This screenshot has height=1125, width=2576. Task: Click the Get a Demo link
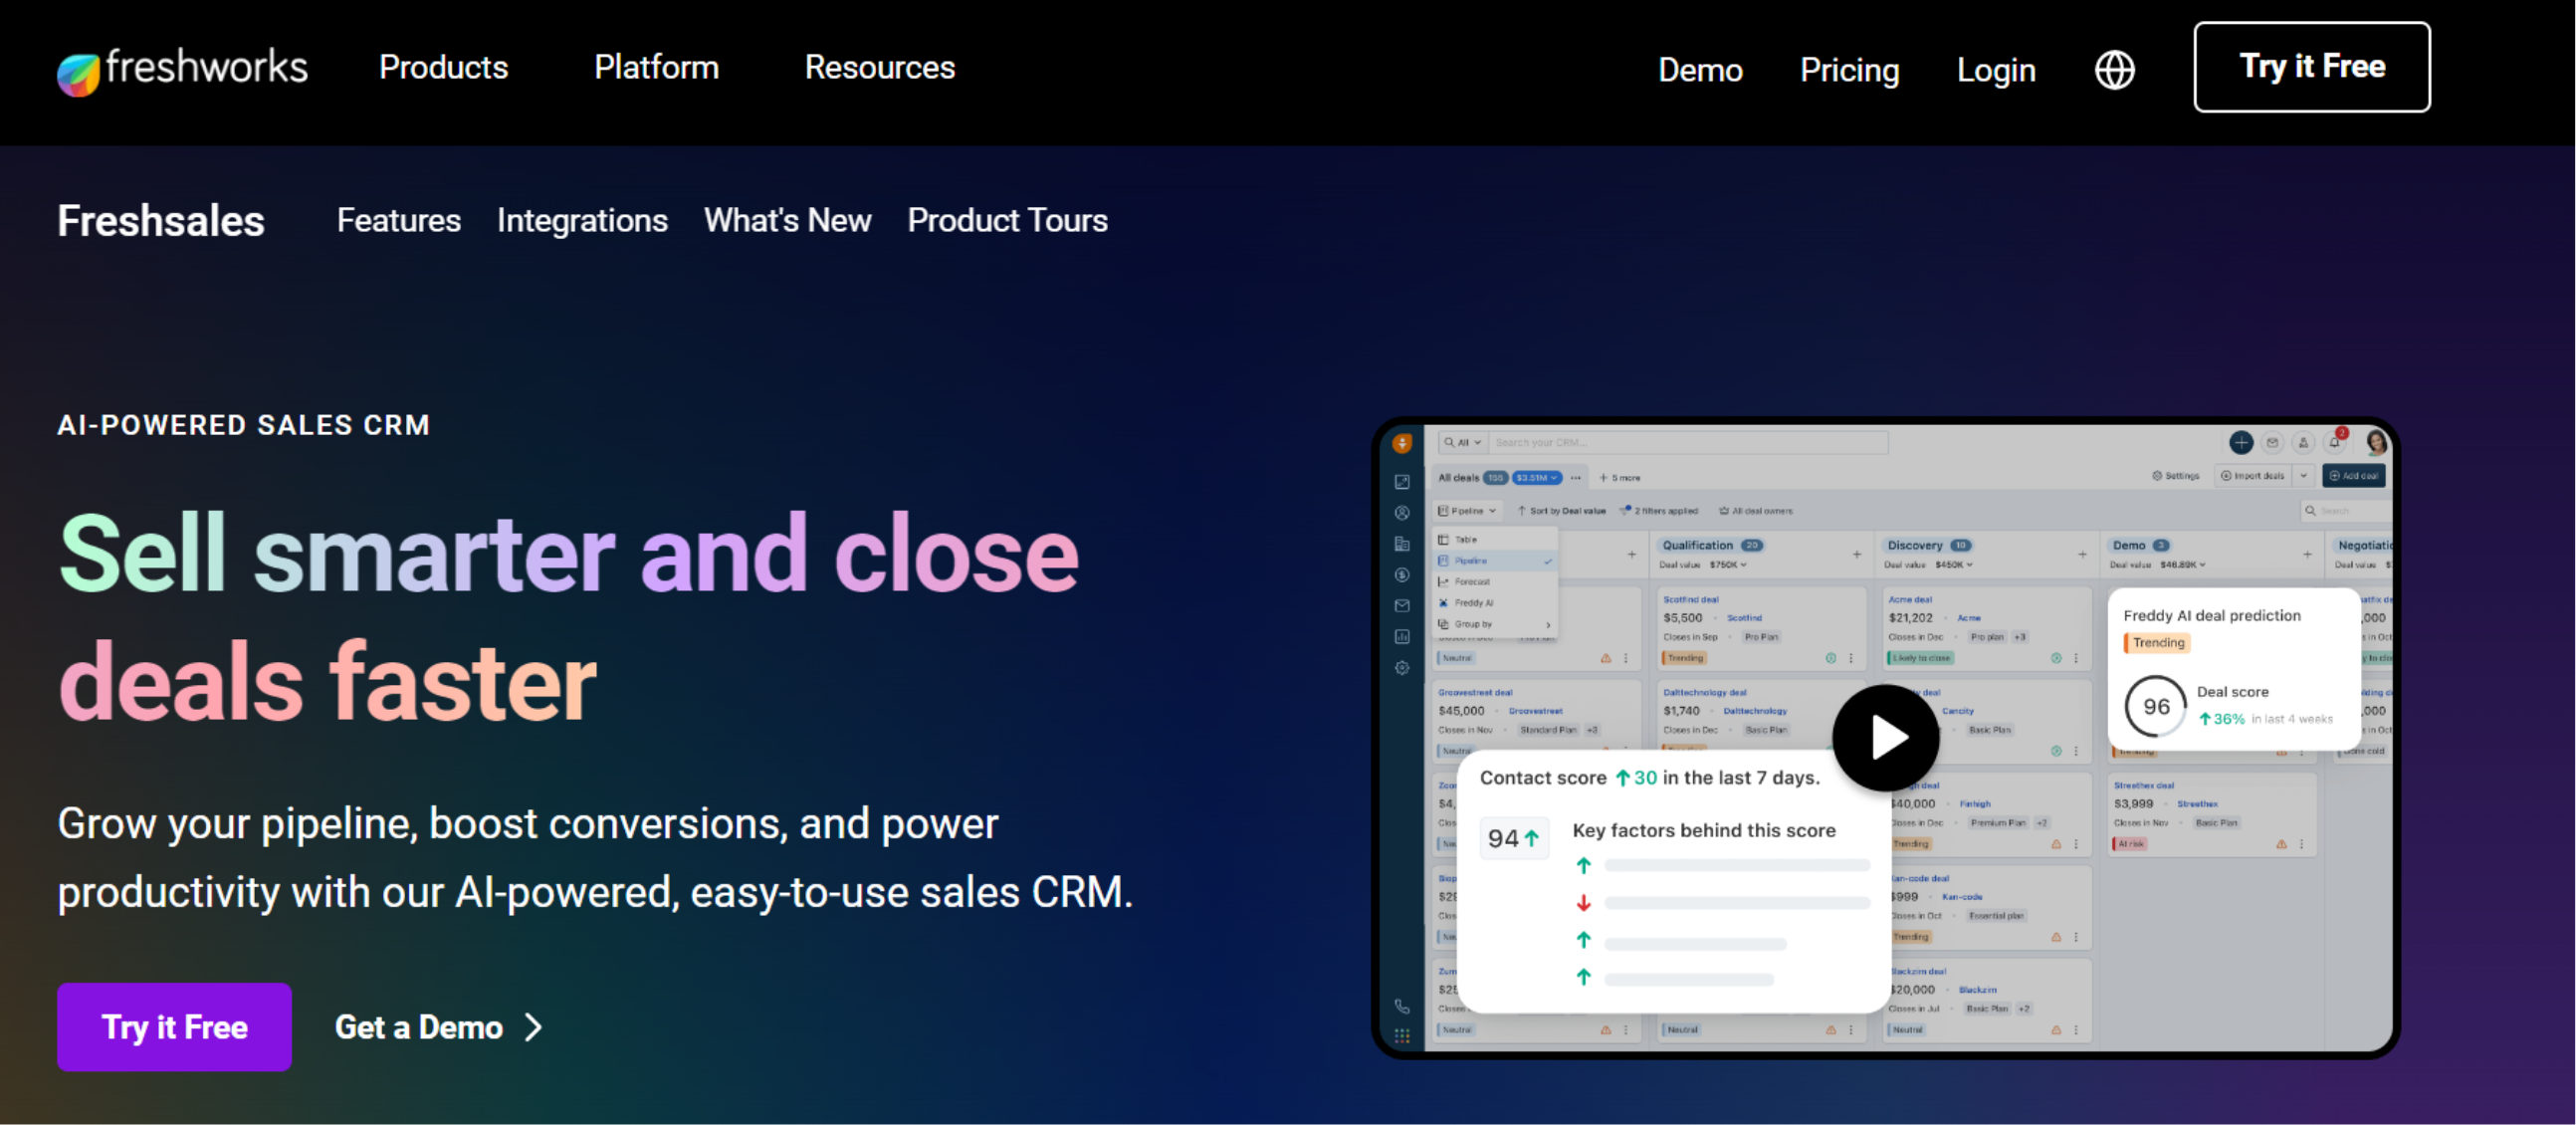coord(439,1027)
